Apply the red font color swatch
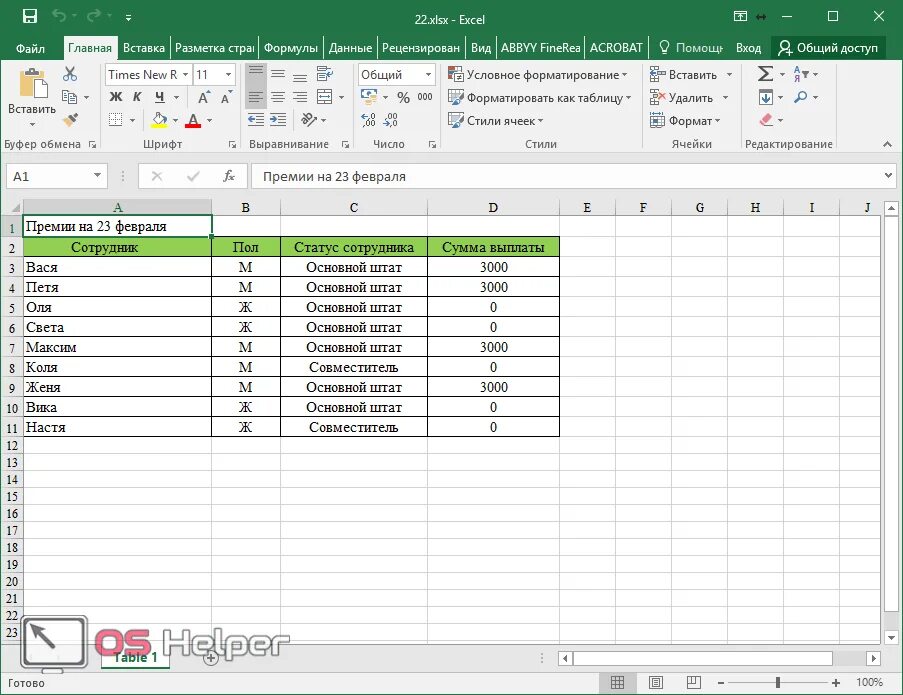 (x=193, y=120)
